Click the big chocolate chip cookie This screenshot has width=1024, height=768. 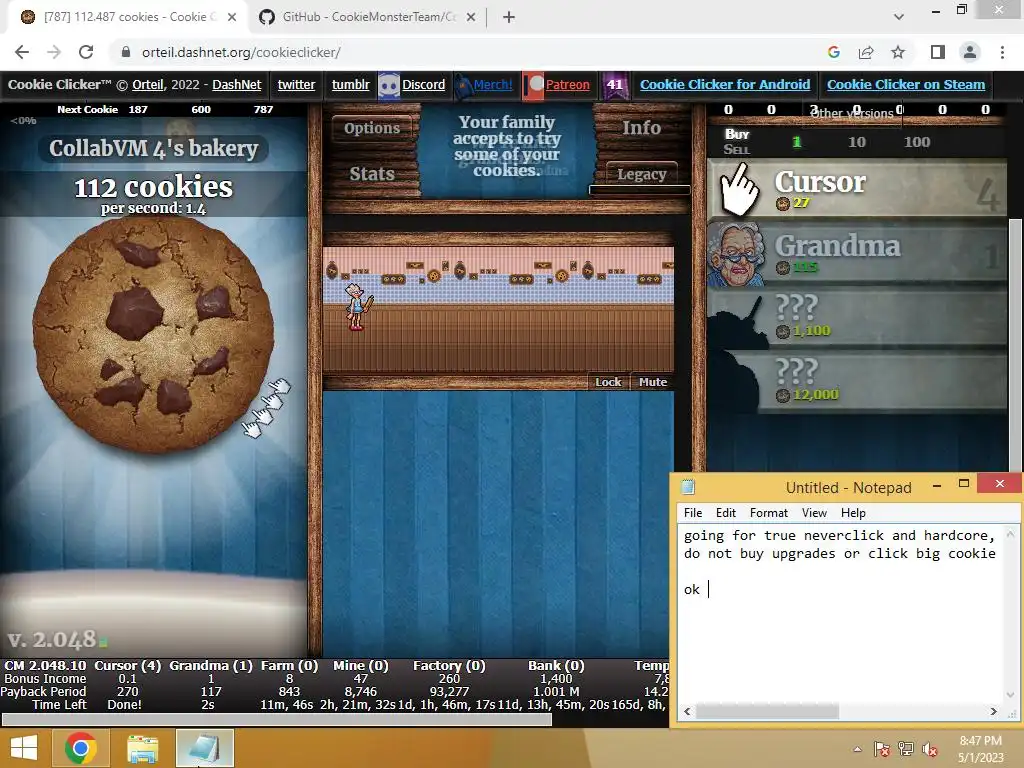[x=153, y=334]
